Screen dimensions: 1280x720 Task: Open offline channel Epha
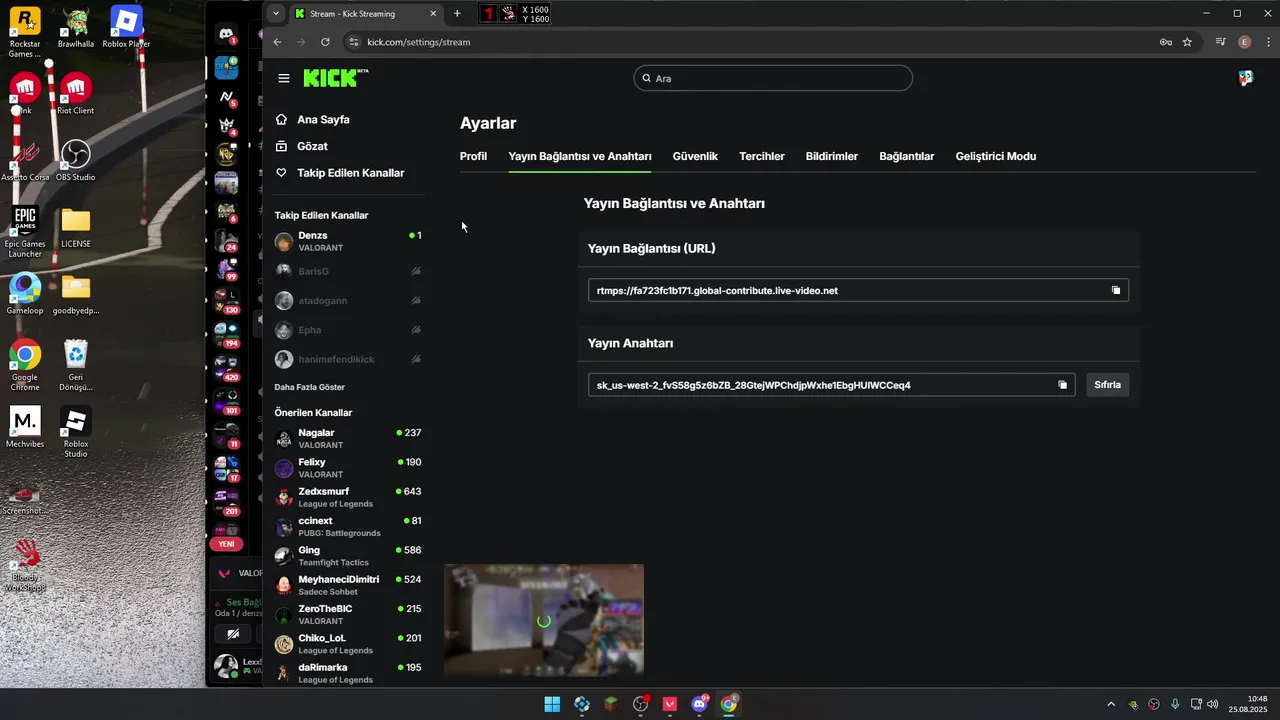point(348,329)
